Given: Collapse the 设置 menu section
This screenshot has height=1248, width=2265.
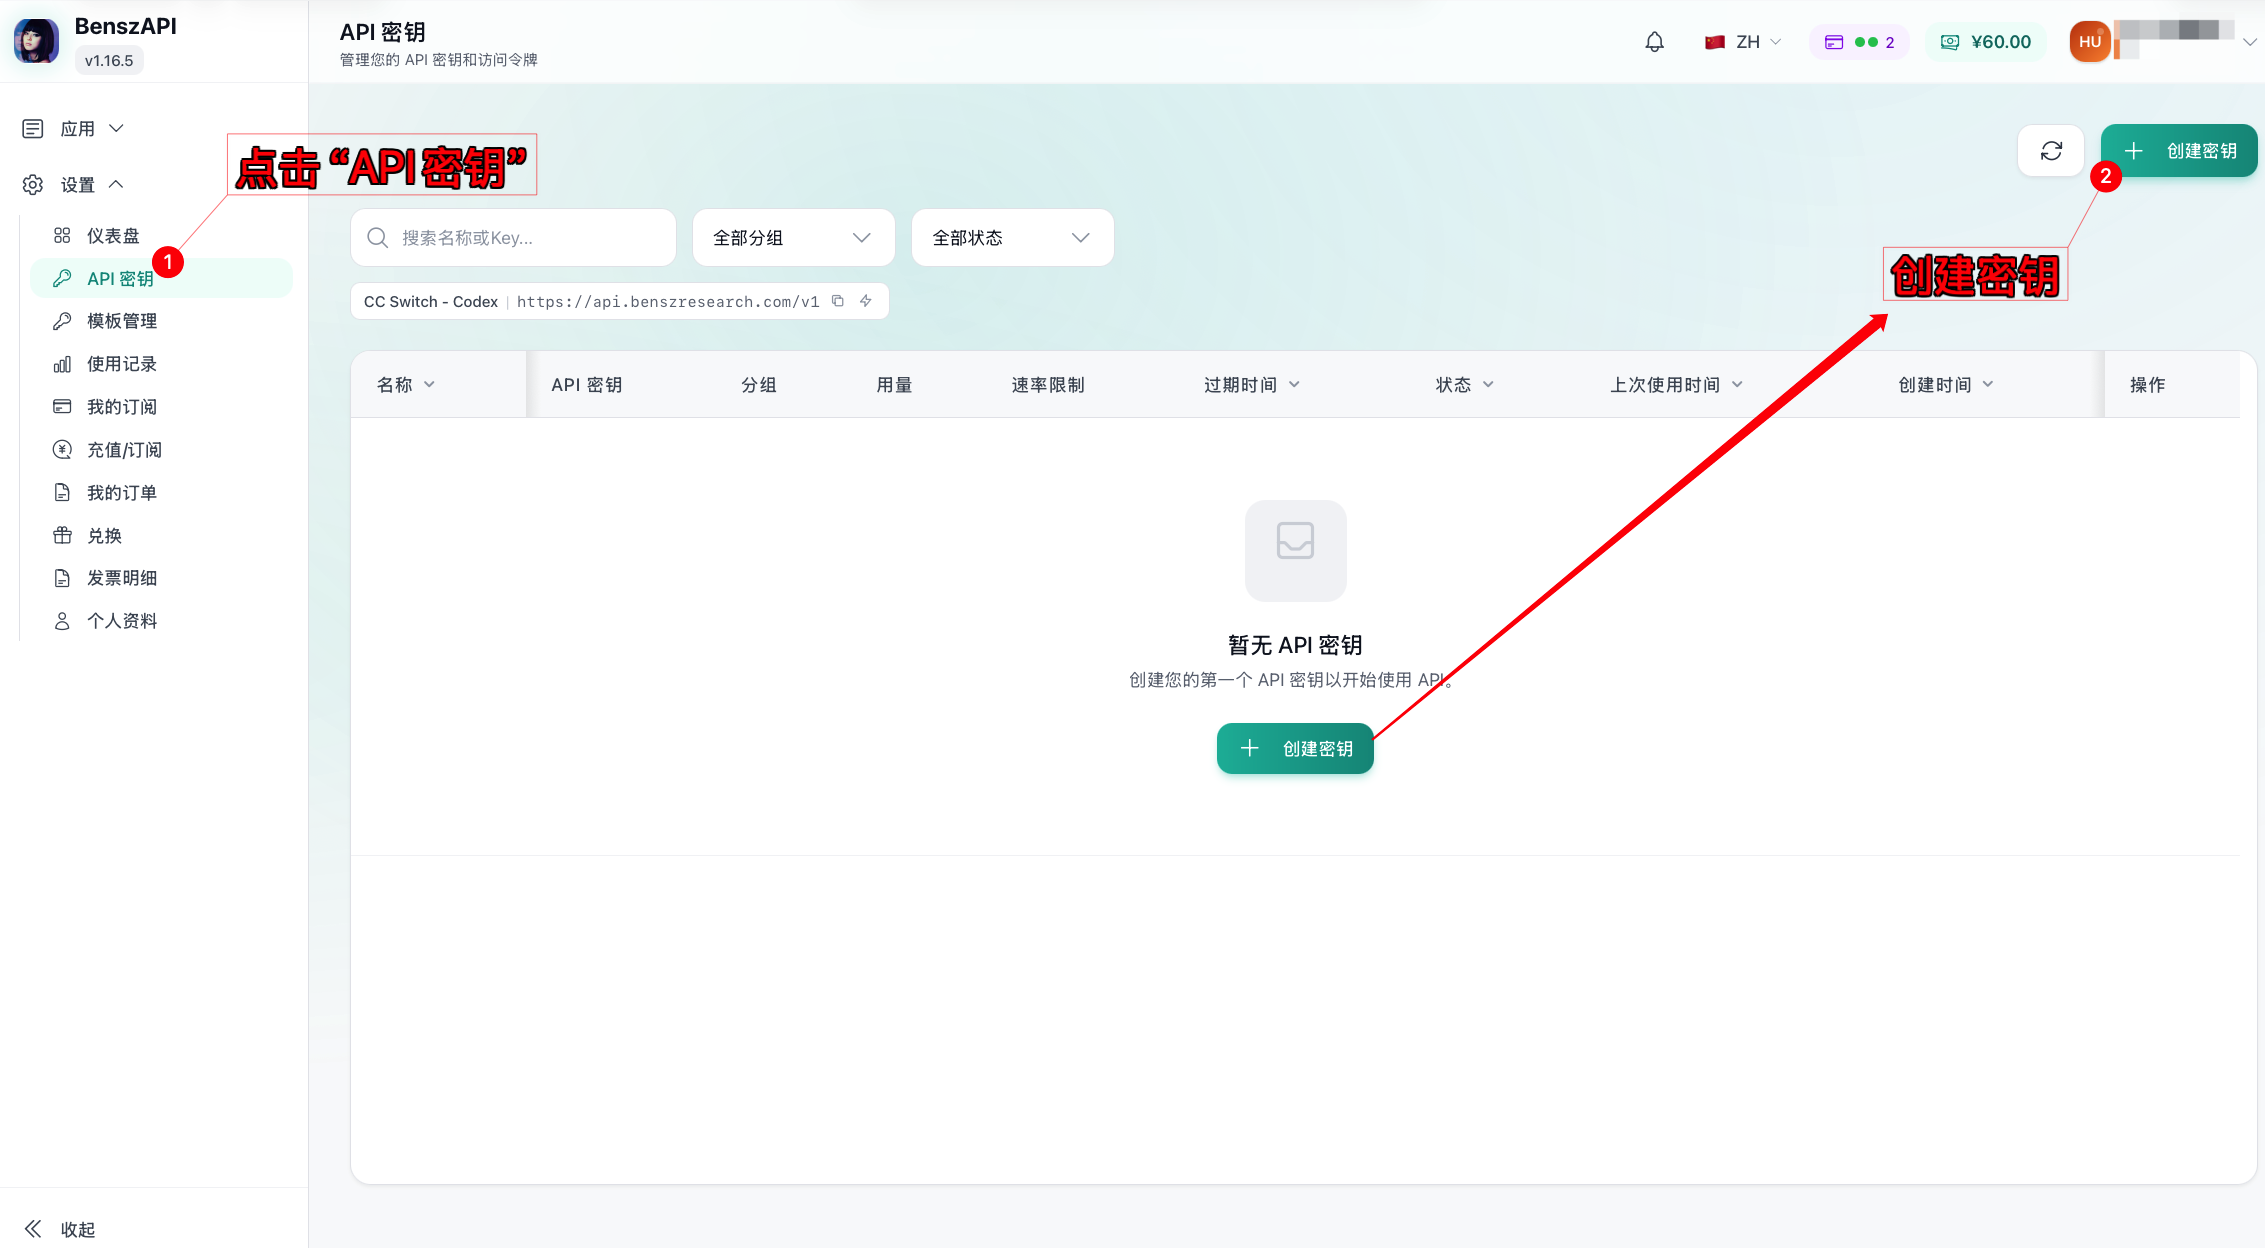Looking at the screenshot, I should [75, 185].
